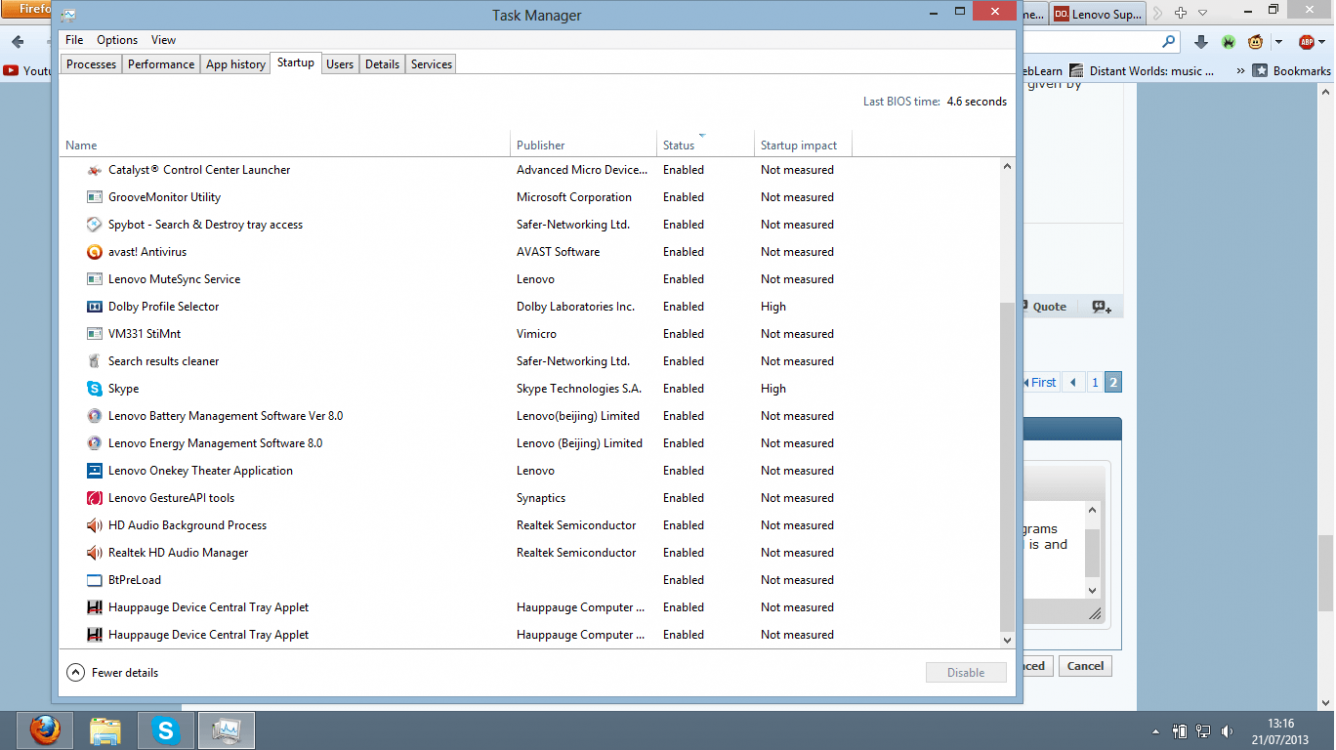The height and width of the screenshot is (750, 1336).
Task: Sort by Publisher column header
Action: pyautogui.click(x=583, y=145)
